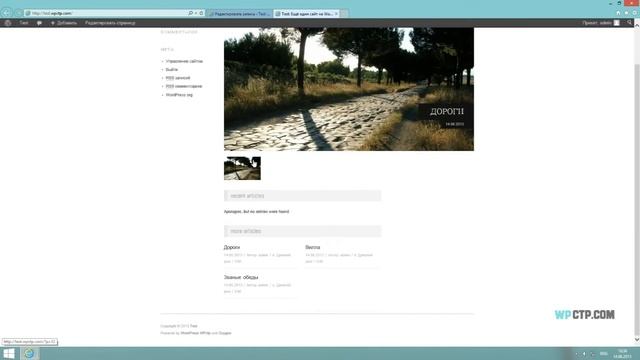This screenshot has width=640, height=360.
Task: Open the comments bubble in admin bar
Action: click(x=39, y=23)
